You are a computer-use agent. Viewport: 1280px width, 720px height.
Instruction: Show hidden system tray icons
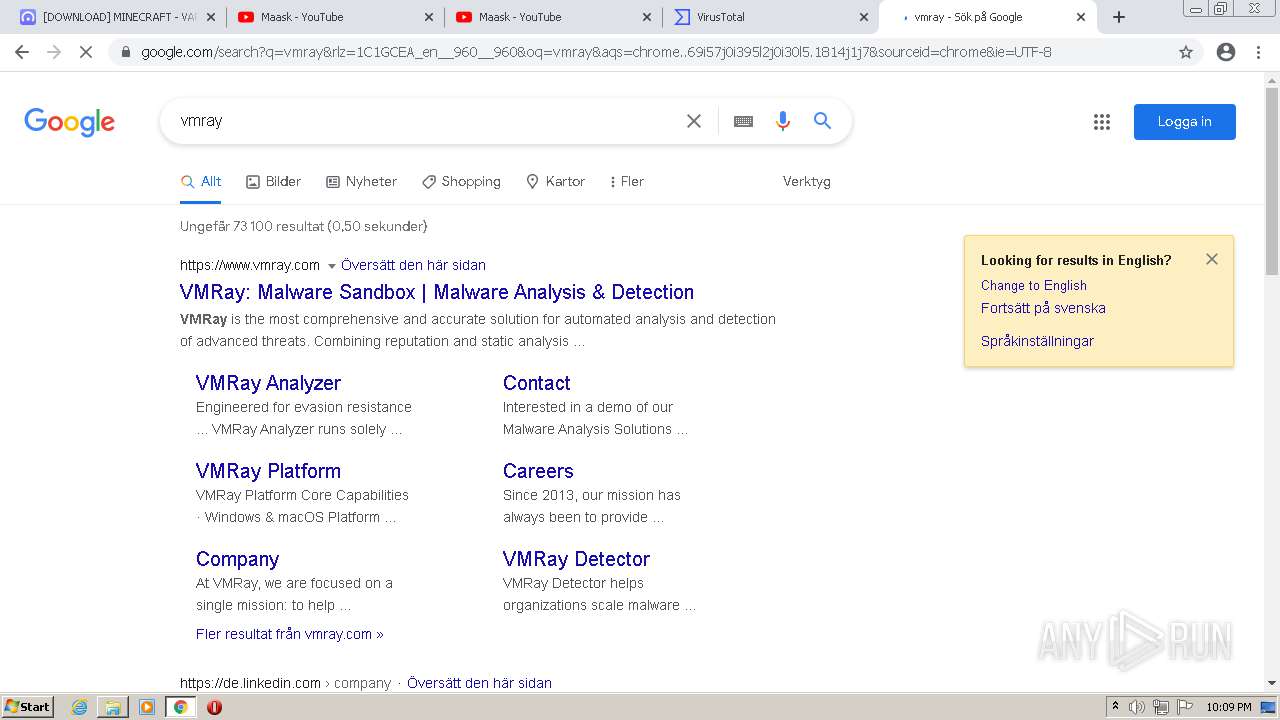coord(1115,707)
